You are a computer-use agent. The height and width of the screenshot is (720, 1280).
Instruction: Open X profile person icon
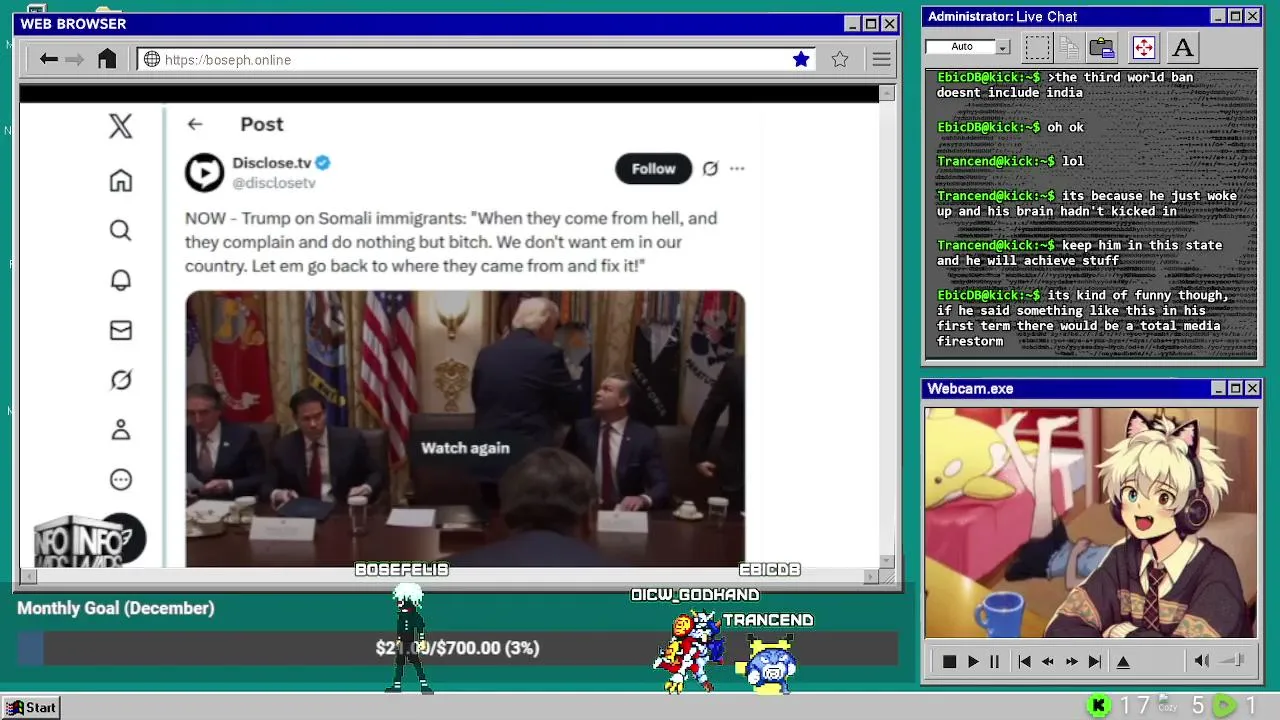pos(120,430)
